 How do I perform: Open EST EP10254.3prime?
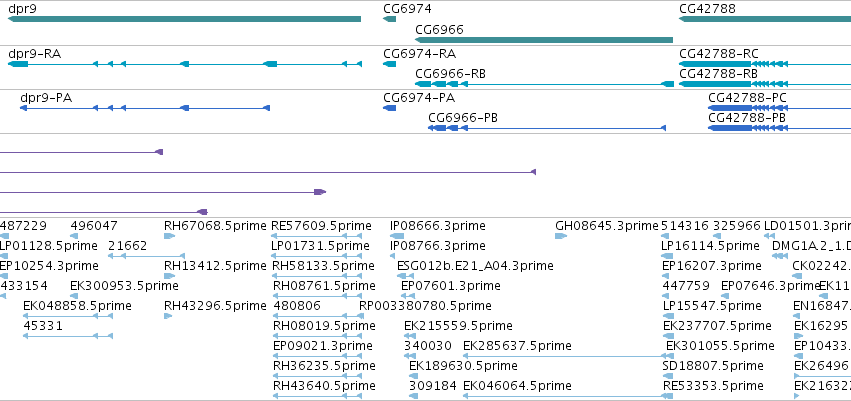click(x=49, y=266)
